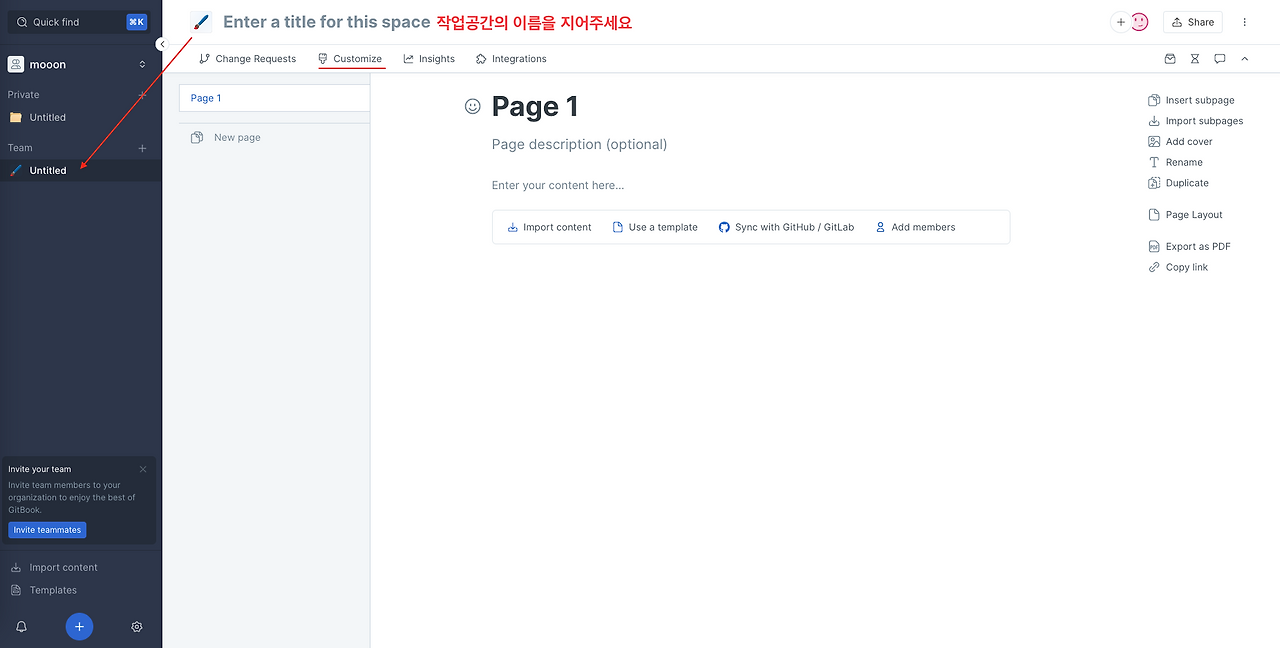Click the pencil icon beside the space title
Screen dimensions: 1280x648
click(200, 21)
